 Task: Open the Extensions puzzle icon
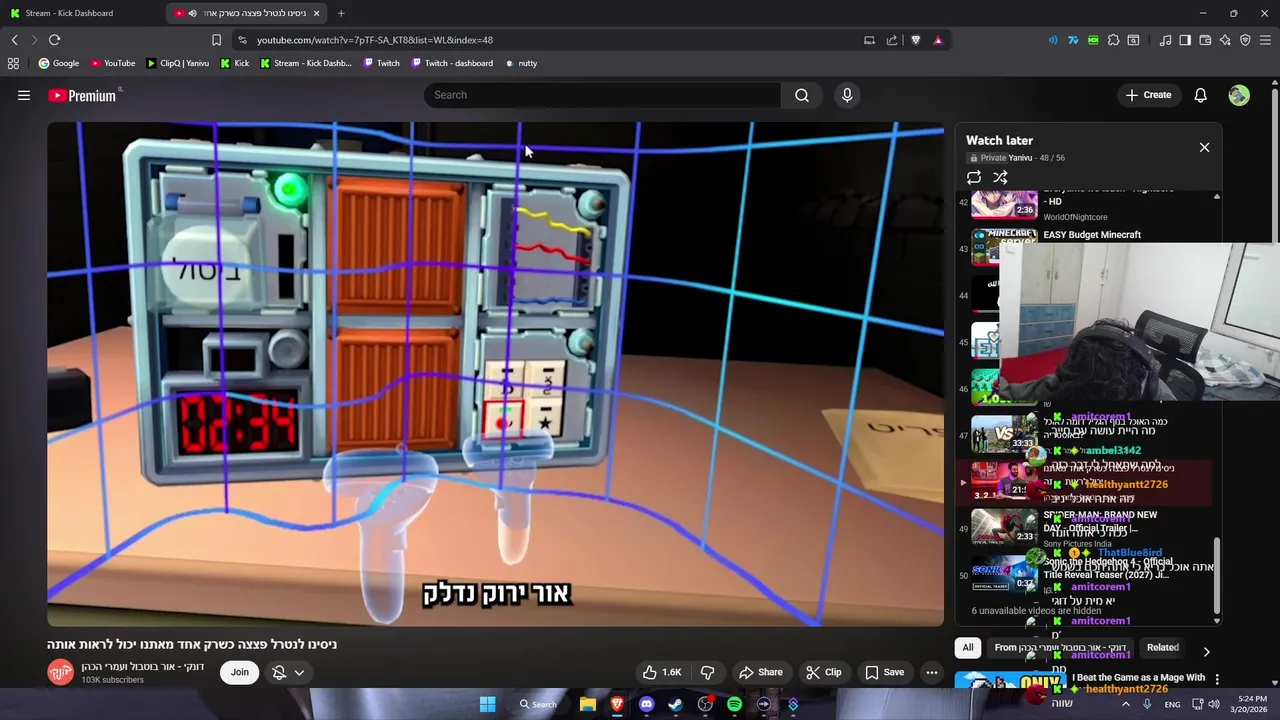point(1113,40)
